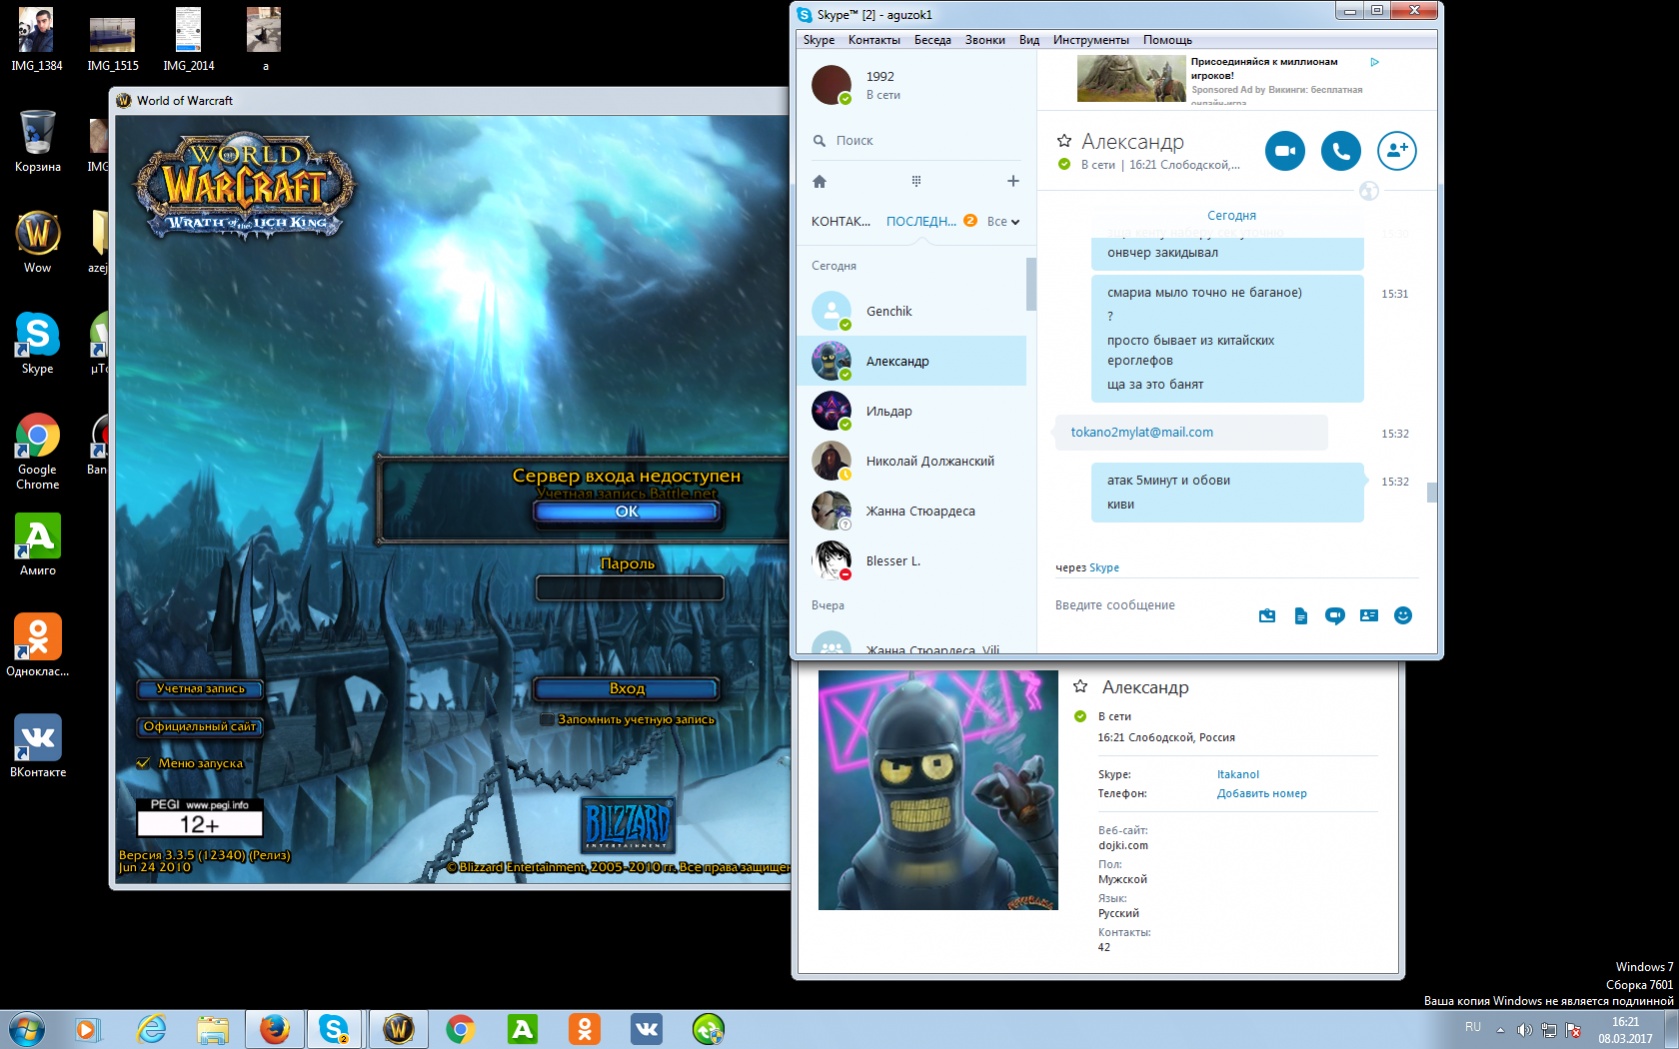Open the Skype dial pad icon
Image resolution: width=1679 pixels, height=1049 pixels.
pyautogui.click(x=916, y=181)
